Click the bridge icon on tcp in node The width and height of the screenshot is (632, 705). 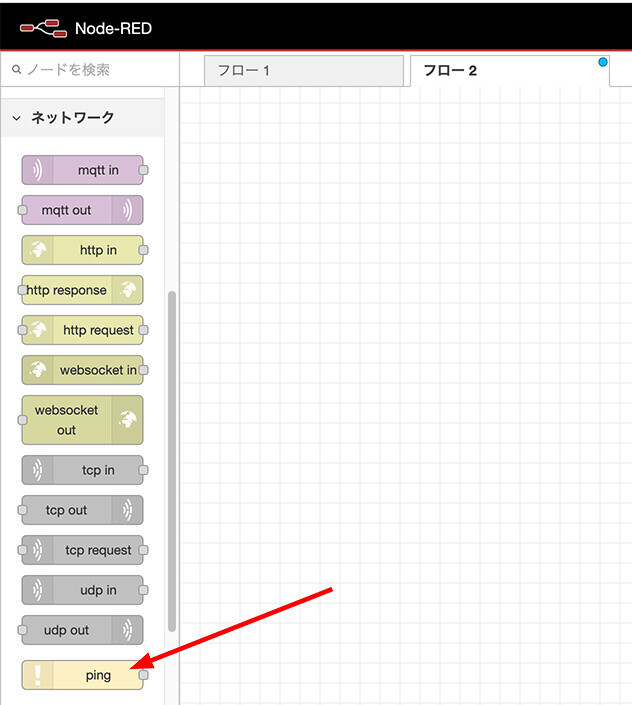tap(37, 470)
